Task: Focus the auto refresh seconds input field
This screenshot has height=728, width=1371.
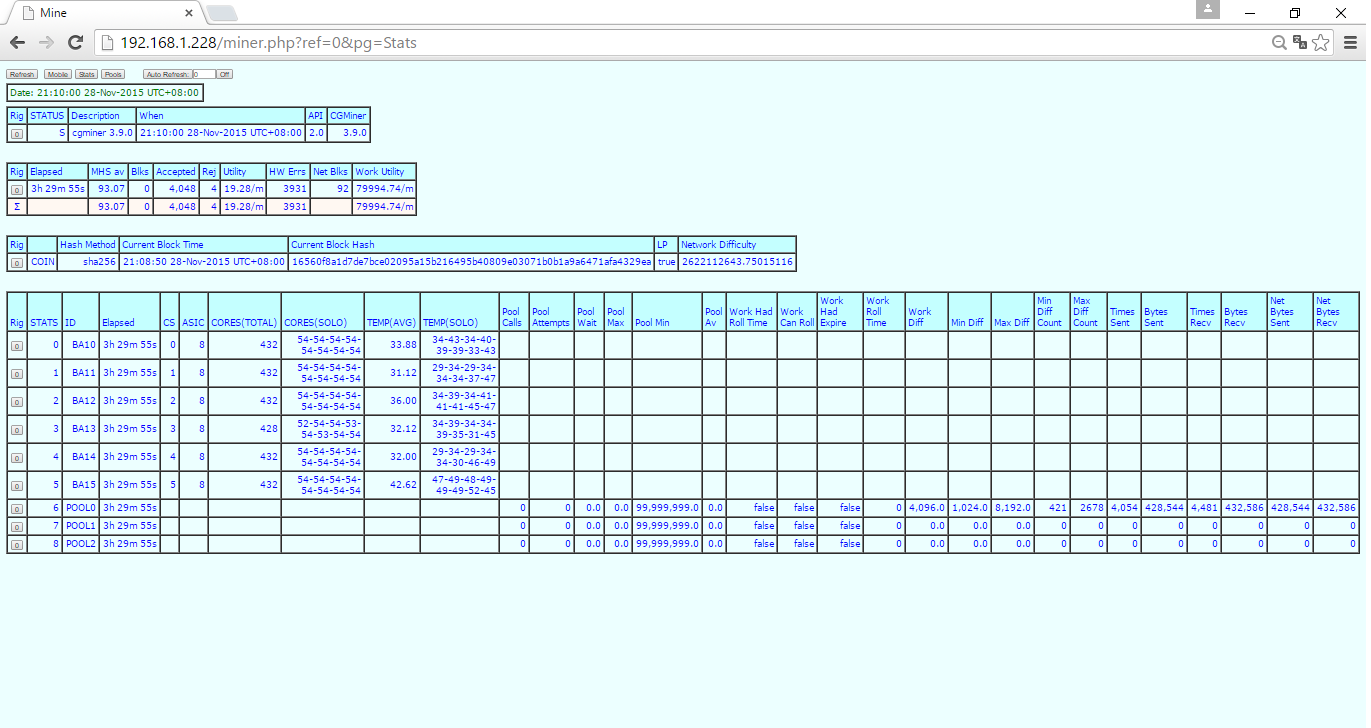Action: coord(203,74)
